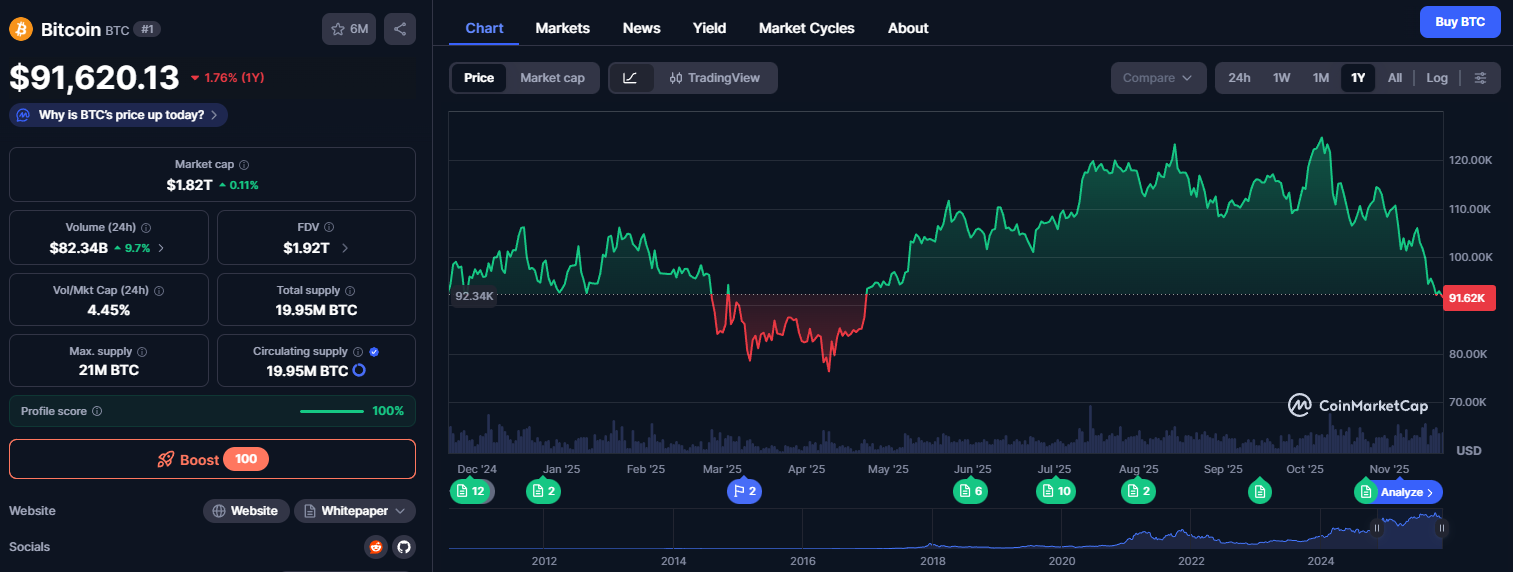Viewport: 1513px width, 572px height.
Task: Open the Compare dropdown
Action: tap(1158, 78)
